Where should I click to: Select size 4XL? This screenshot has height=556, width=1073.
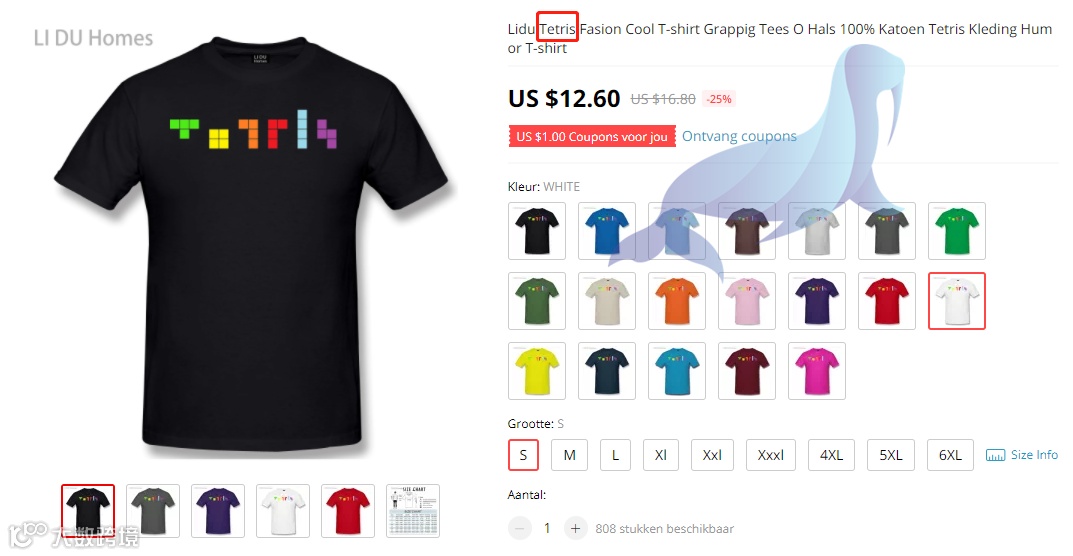[x=831, y=455]
